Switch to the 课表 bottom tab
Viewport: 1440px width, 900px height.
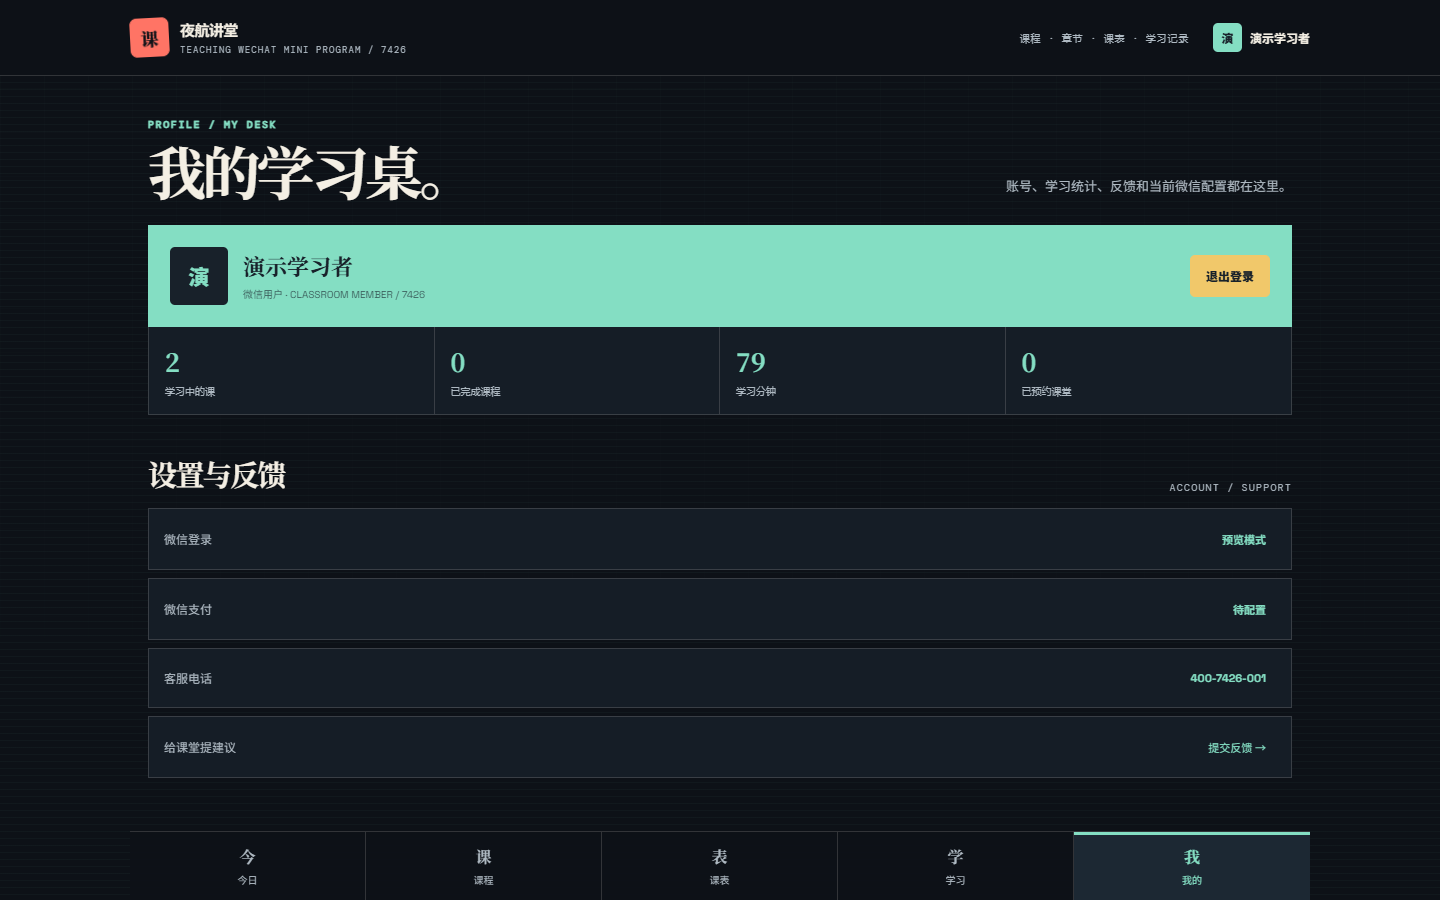[720, 866]
